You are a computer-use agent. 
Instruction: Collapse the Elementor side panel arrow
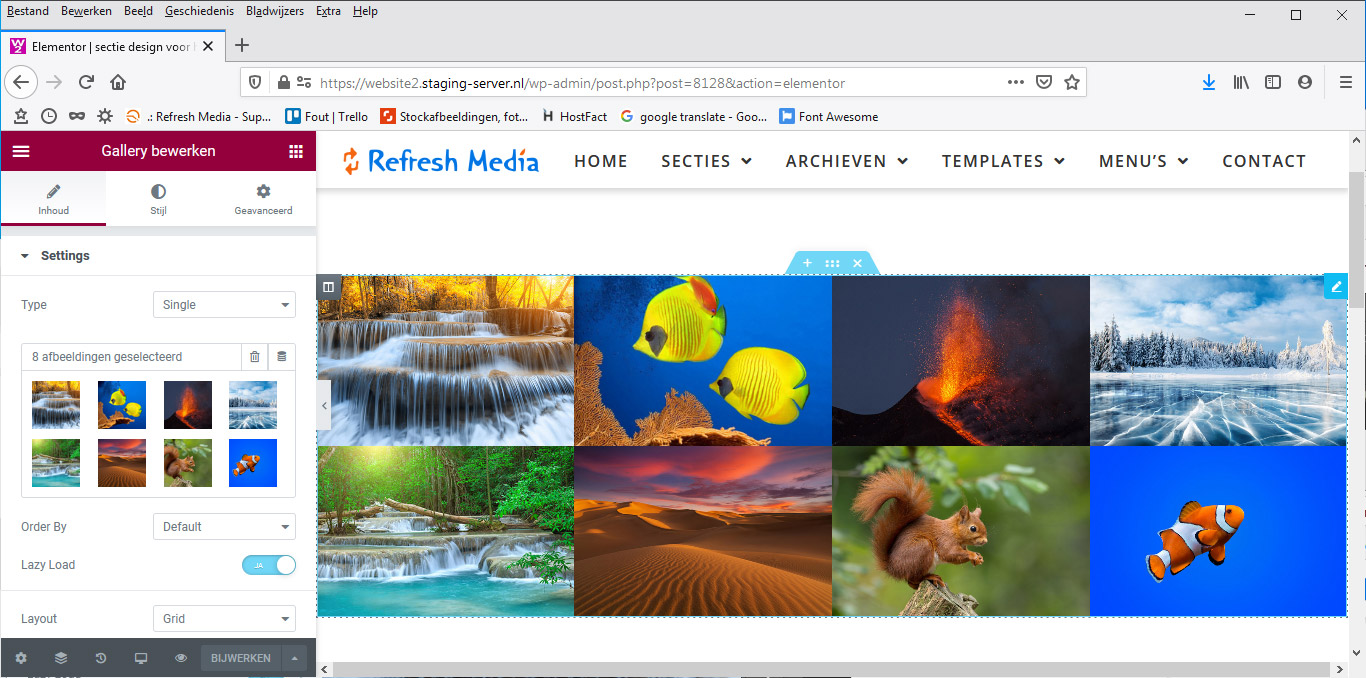pos(323,405)
